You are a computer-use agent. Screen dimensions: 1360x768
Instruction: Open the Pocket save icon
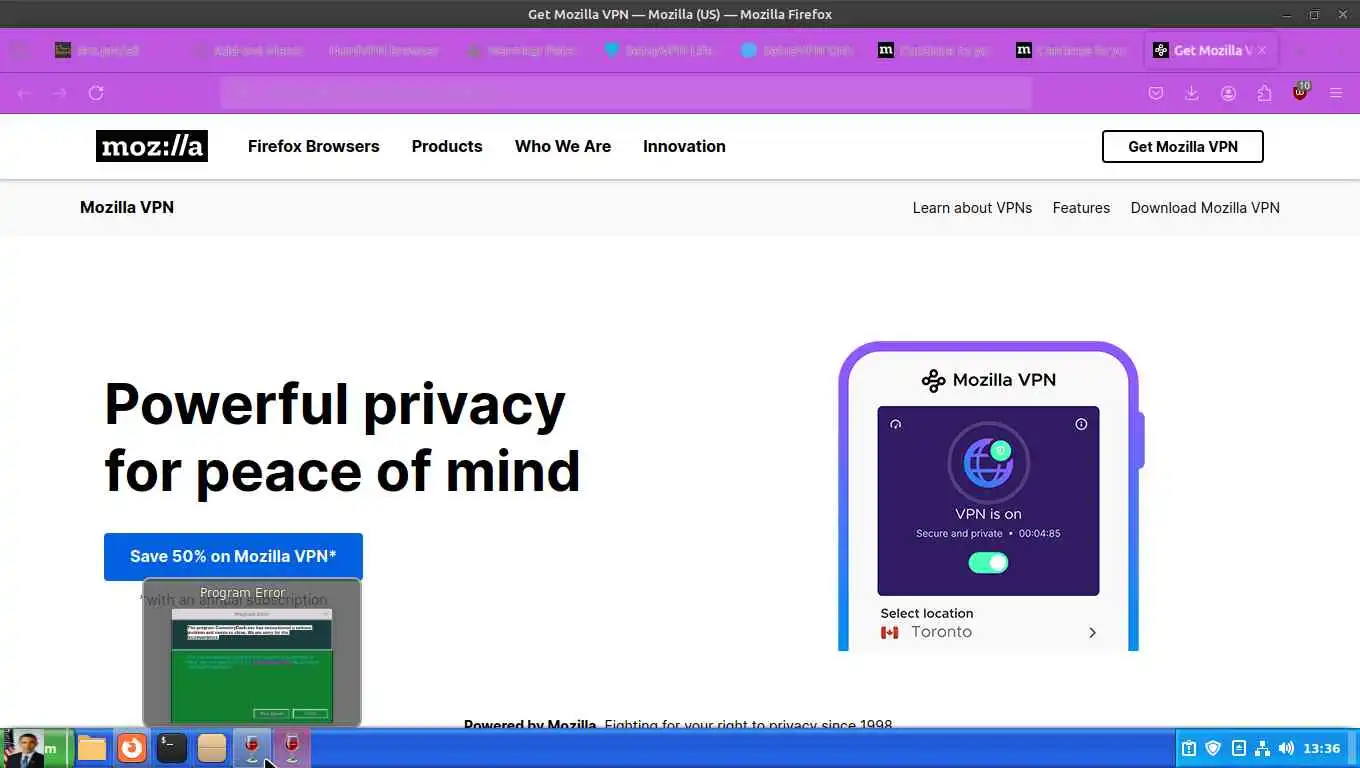(1156, 93)
